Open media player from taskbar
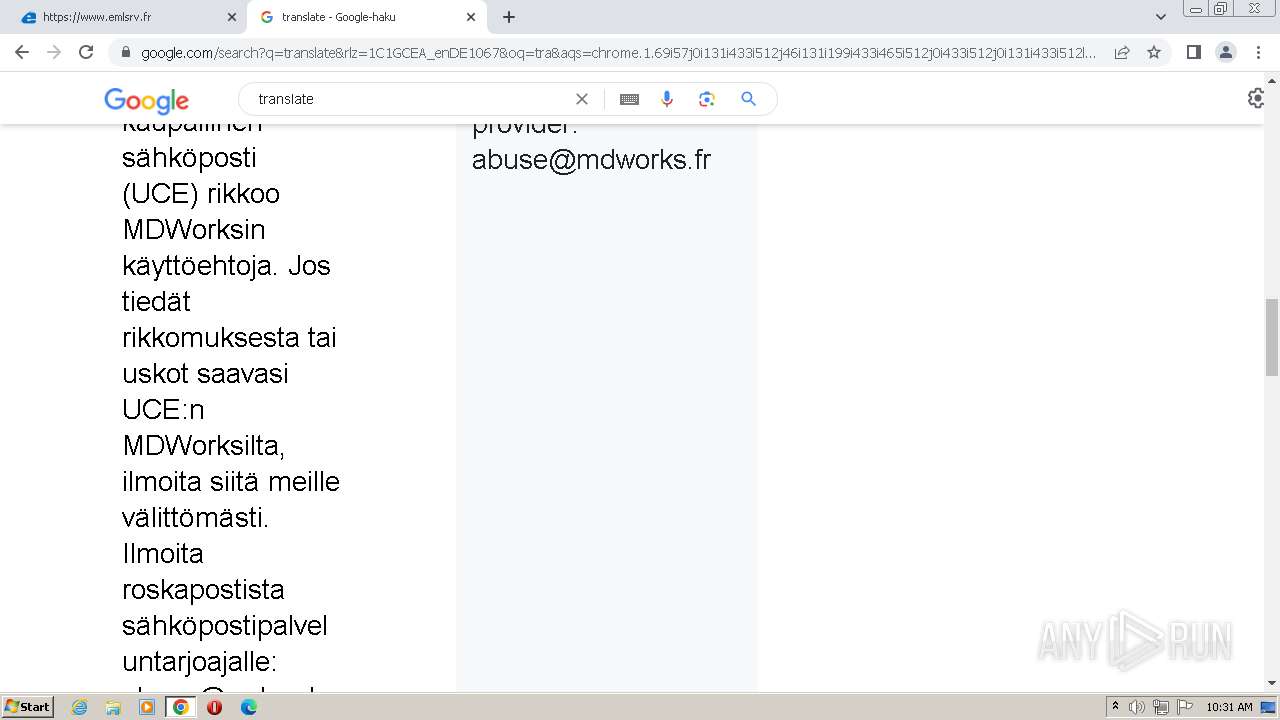Screen dimensions: 1280x720 pyautogui.click(x=147, y=707)
